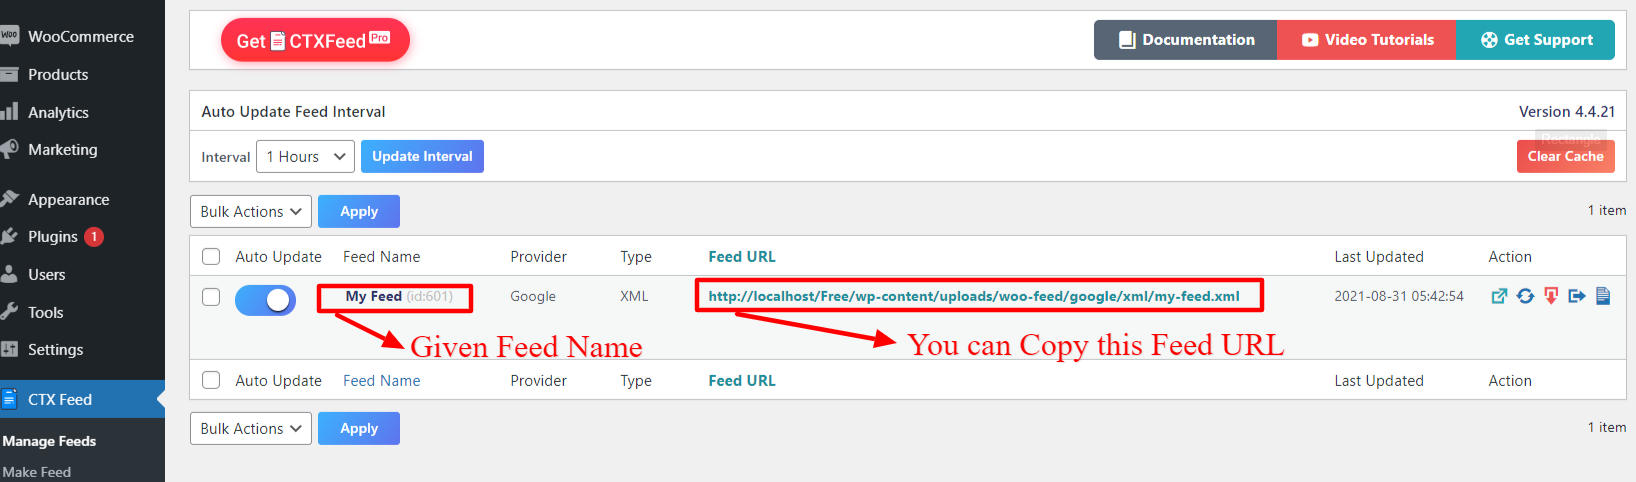Open Settings menu
This screenshot has height=482, width=1636.
click(x=56, y=349)
